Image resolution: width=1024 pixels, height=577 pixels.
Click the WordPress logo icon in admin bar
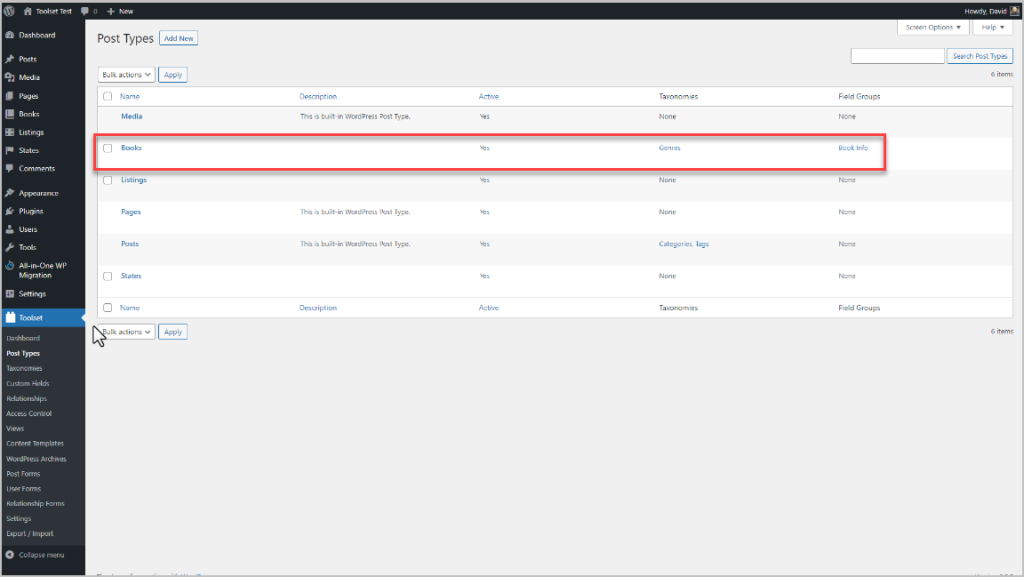tap(9, 10)
